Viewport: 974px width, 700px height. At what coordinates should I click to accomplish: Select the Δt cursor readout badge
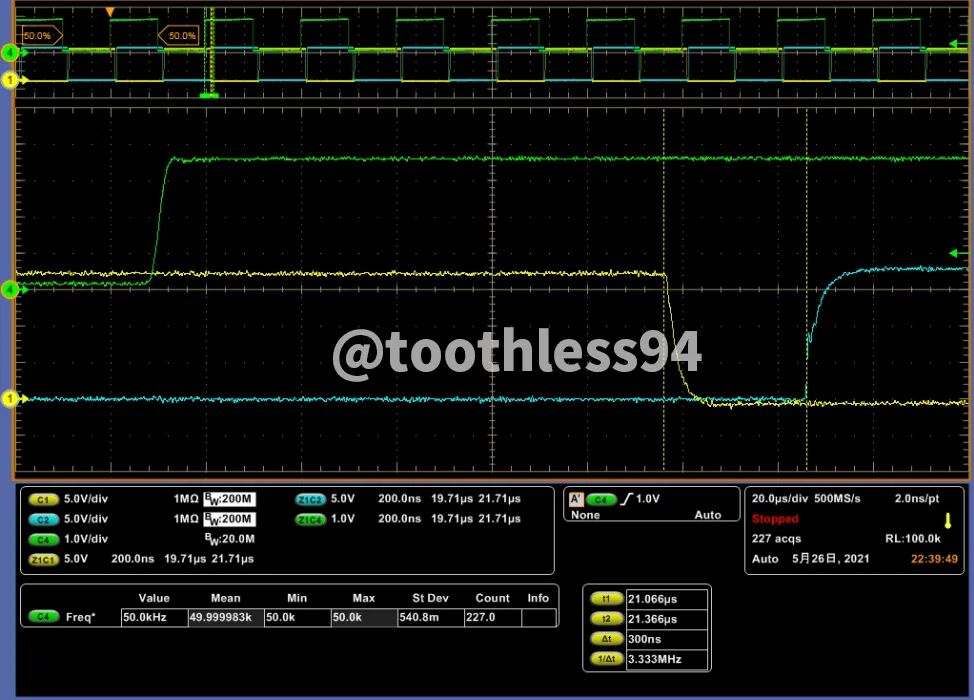[607, 639]
